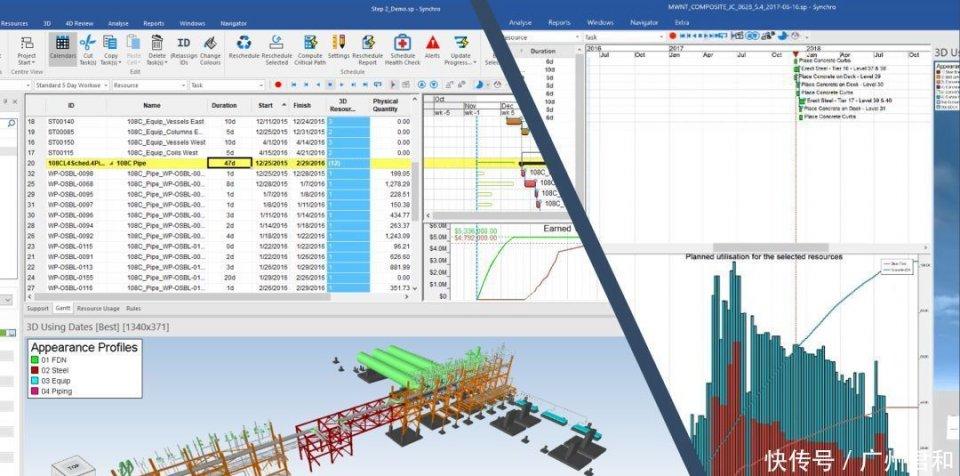Collapse the 108C Pipe summary row
960x476 pixels.
pos(111,163)
